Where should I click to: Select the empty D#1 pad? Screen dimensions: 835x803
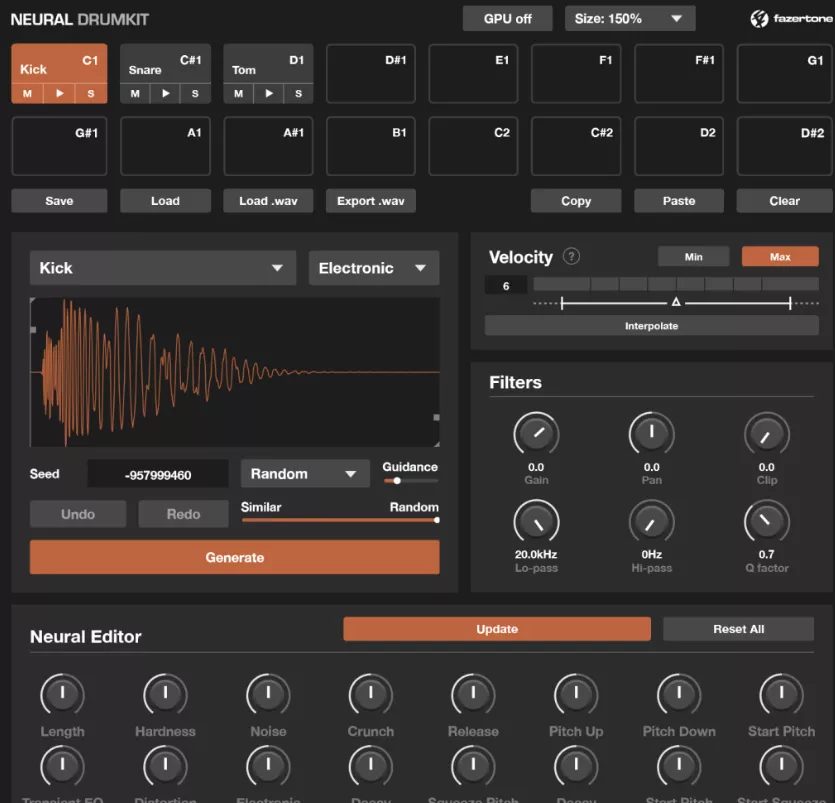(371, 73)
